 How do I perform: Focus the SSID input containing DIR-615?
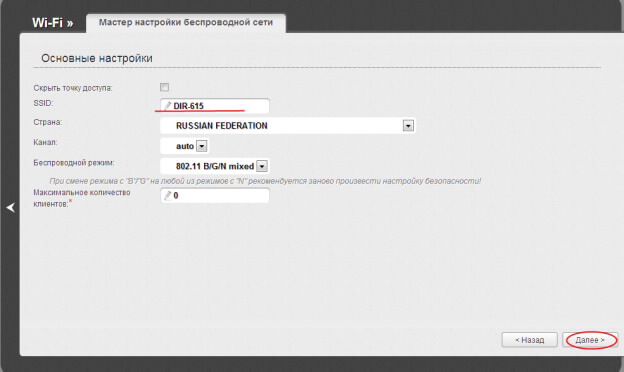(x=215, y=106)
